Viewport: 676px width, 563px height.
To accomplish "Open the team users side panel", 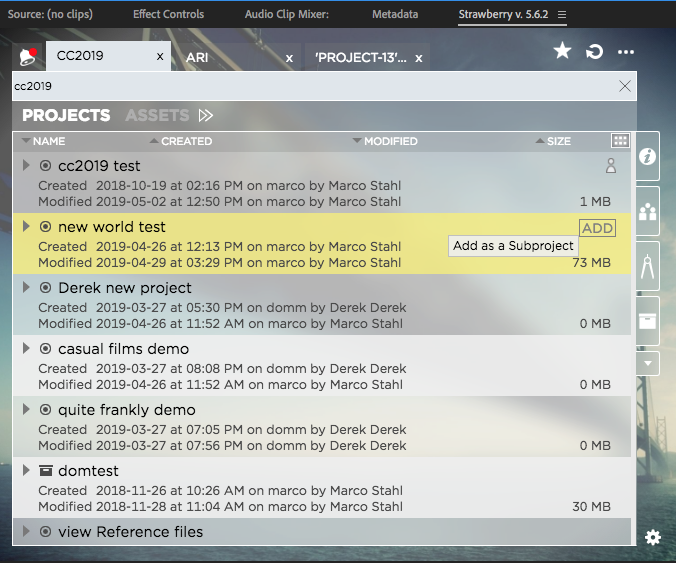I will (647, 211).
